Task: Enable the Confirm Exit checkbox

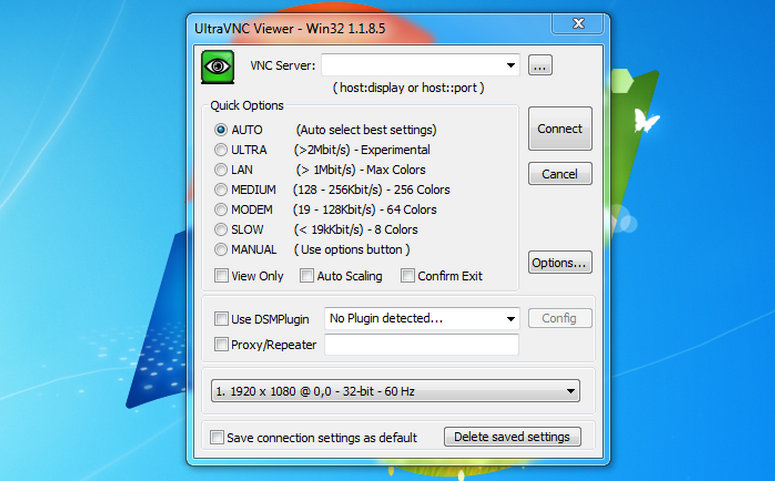Action: click(x=407, y=275)
